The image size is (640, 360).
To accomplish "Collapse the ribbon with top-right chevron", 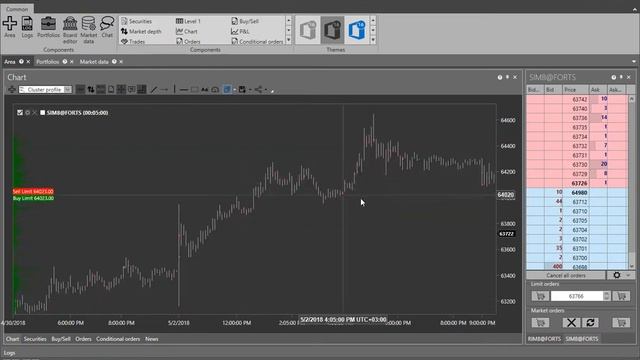I will 635,9.
